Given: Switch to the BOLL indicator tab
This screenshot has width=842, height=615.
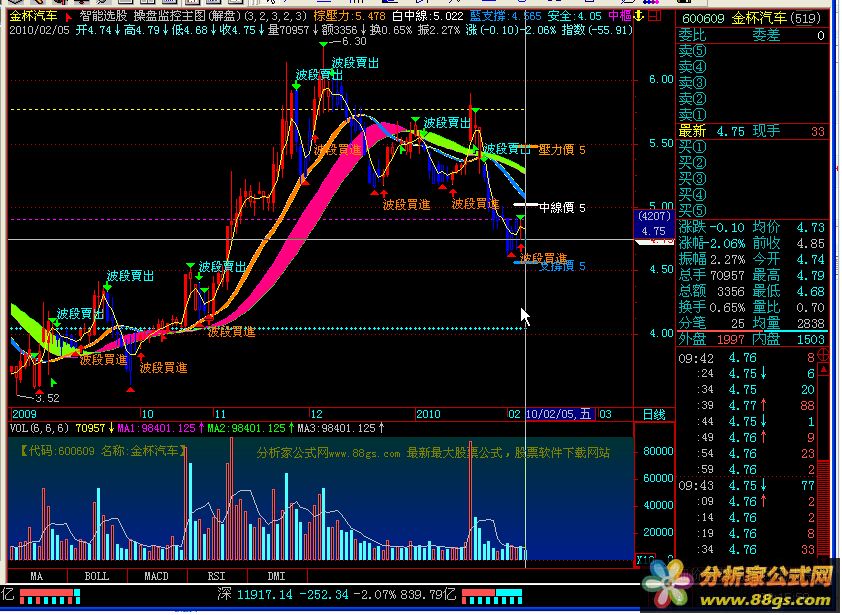Looking at the screenshot, I should click(x=97, y=576).
